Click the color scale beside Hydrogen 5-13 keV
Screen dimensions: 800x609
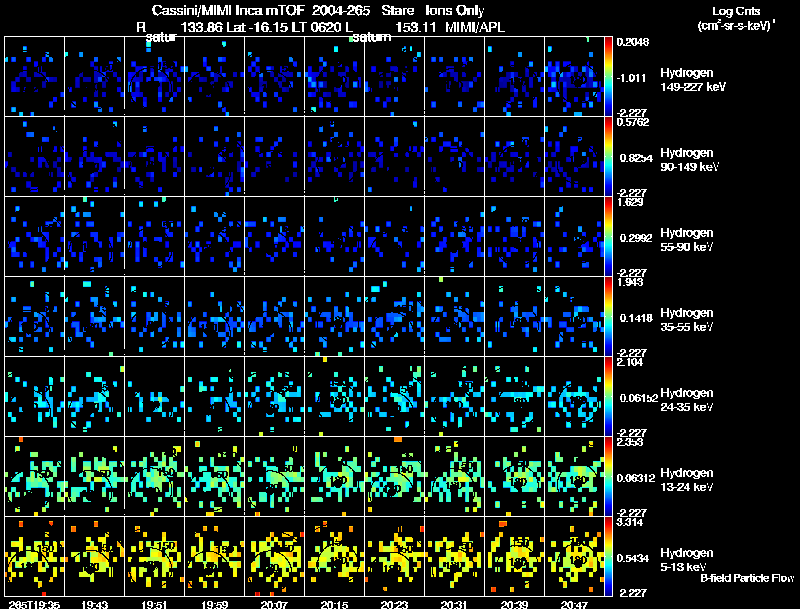608,556
